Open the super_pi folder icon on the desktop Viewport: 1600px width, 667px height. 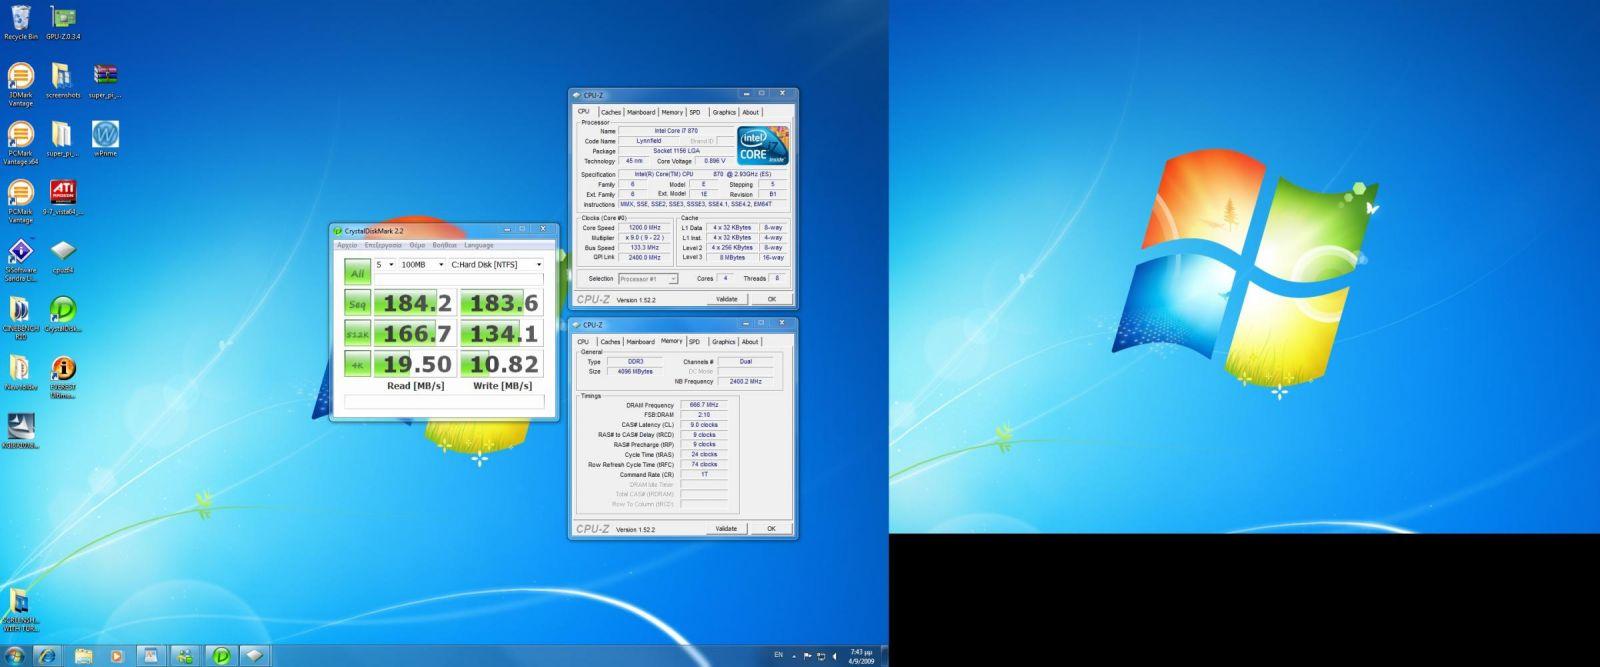pyautogui.click(x=62, y=139)
